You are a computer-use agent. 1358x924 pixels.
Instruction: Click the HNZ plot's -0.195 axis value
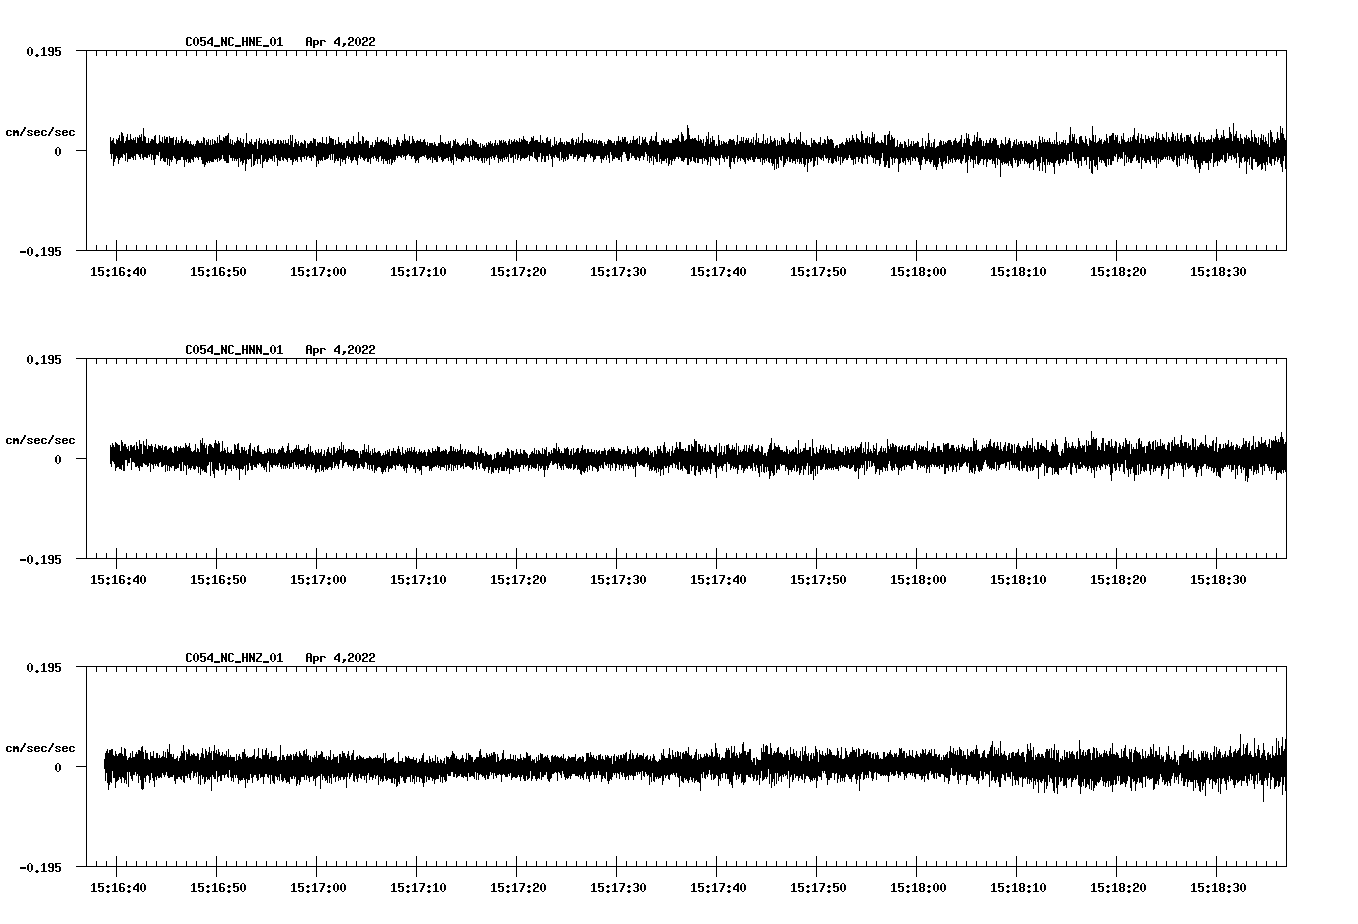pos(39,867)
